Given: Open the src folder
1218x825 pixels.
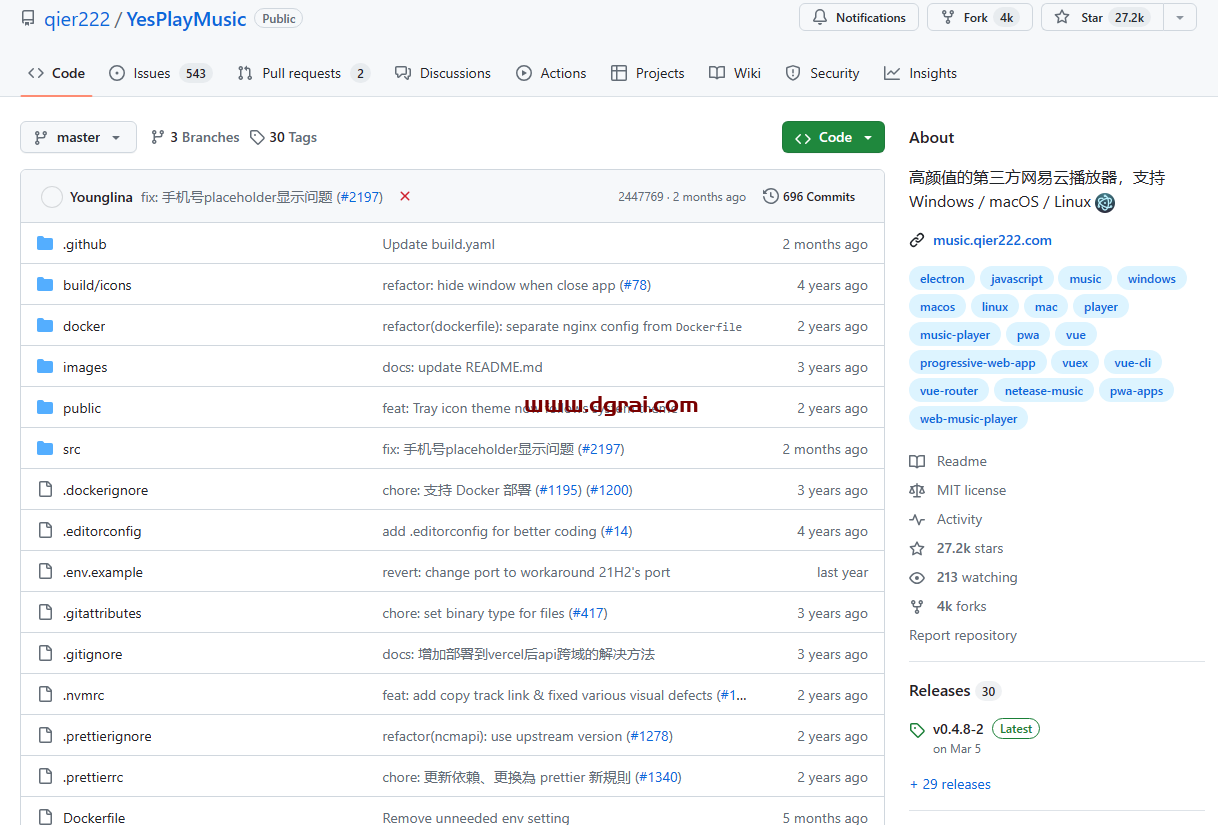Looking at the screenshot, I should click(x=72, y=449).
